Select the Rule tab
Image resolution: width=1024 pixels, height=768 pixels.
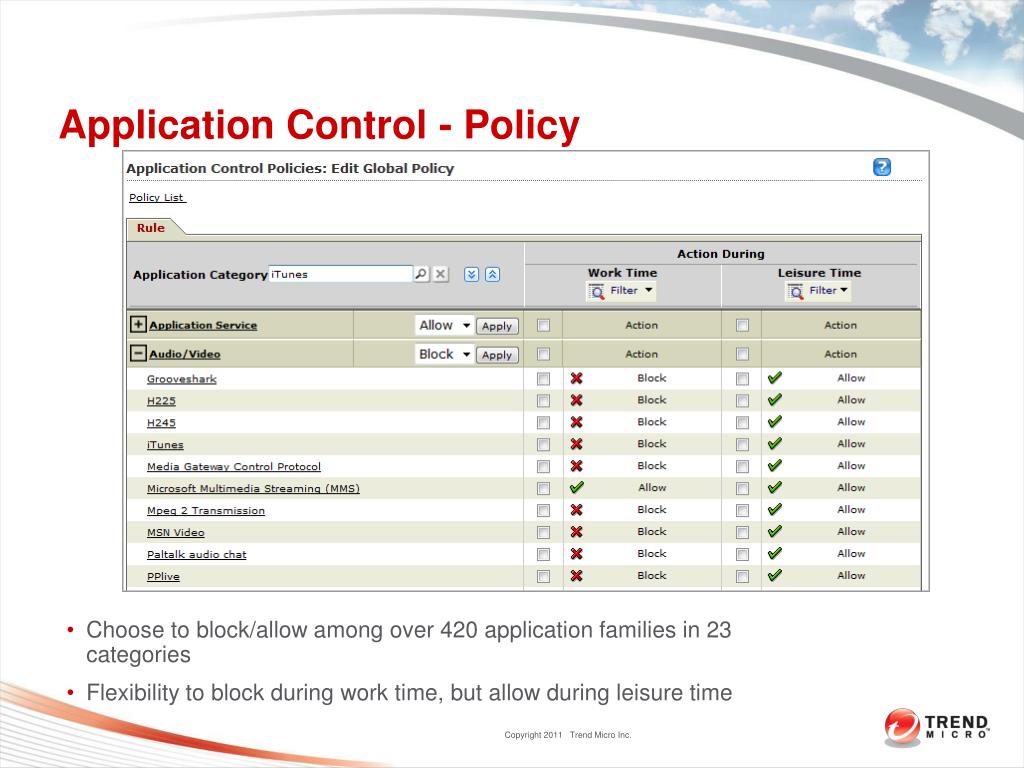151,228
